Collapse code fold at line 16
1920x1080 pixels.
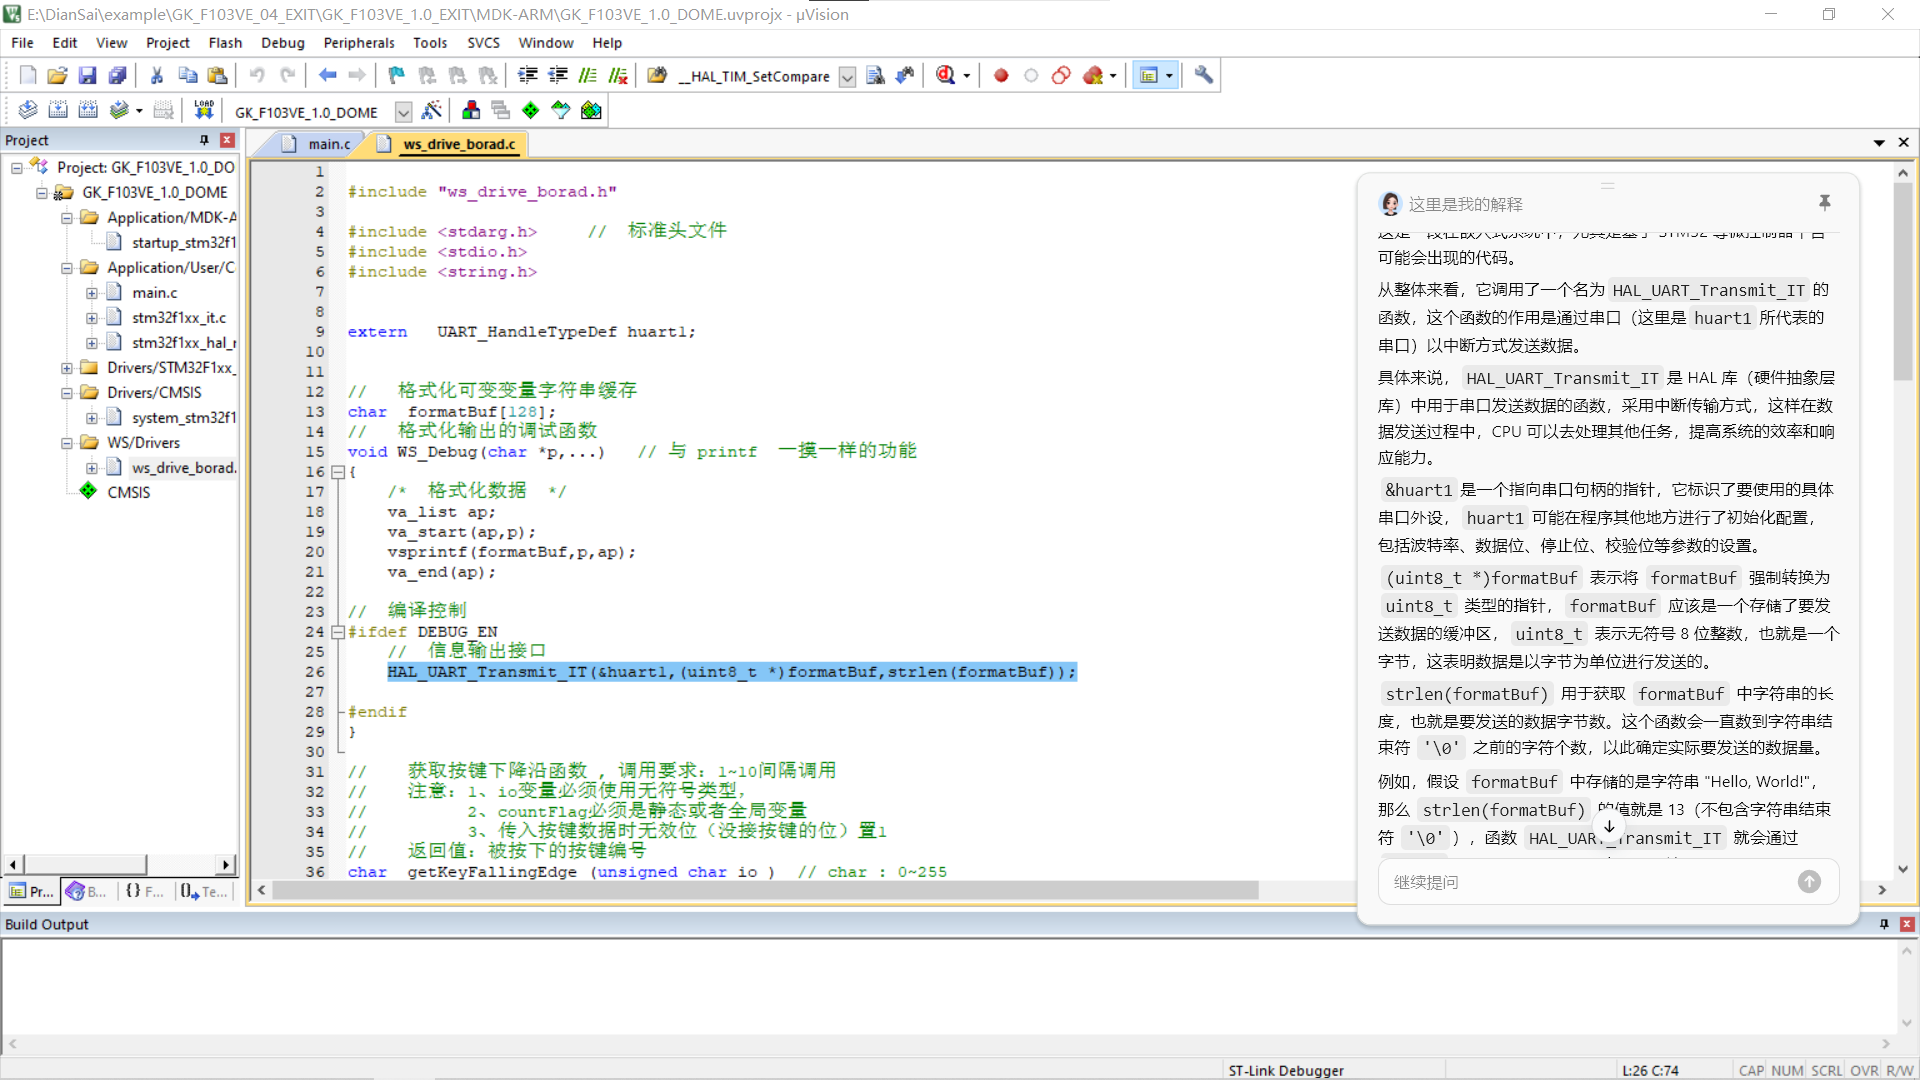coord(338,472)
